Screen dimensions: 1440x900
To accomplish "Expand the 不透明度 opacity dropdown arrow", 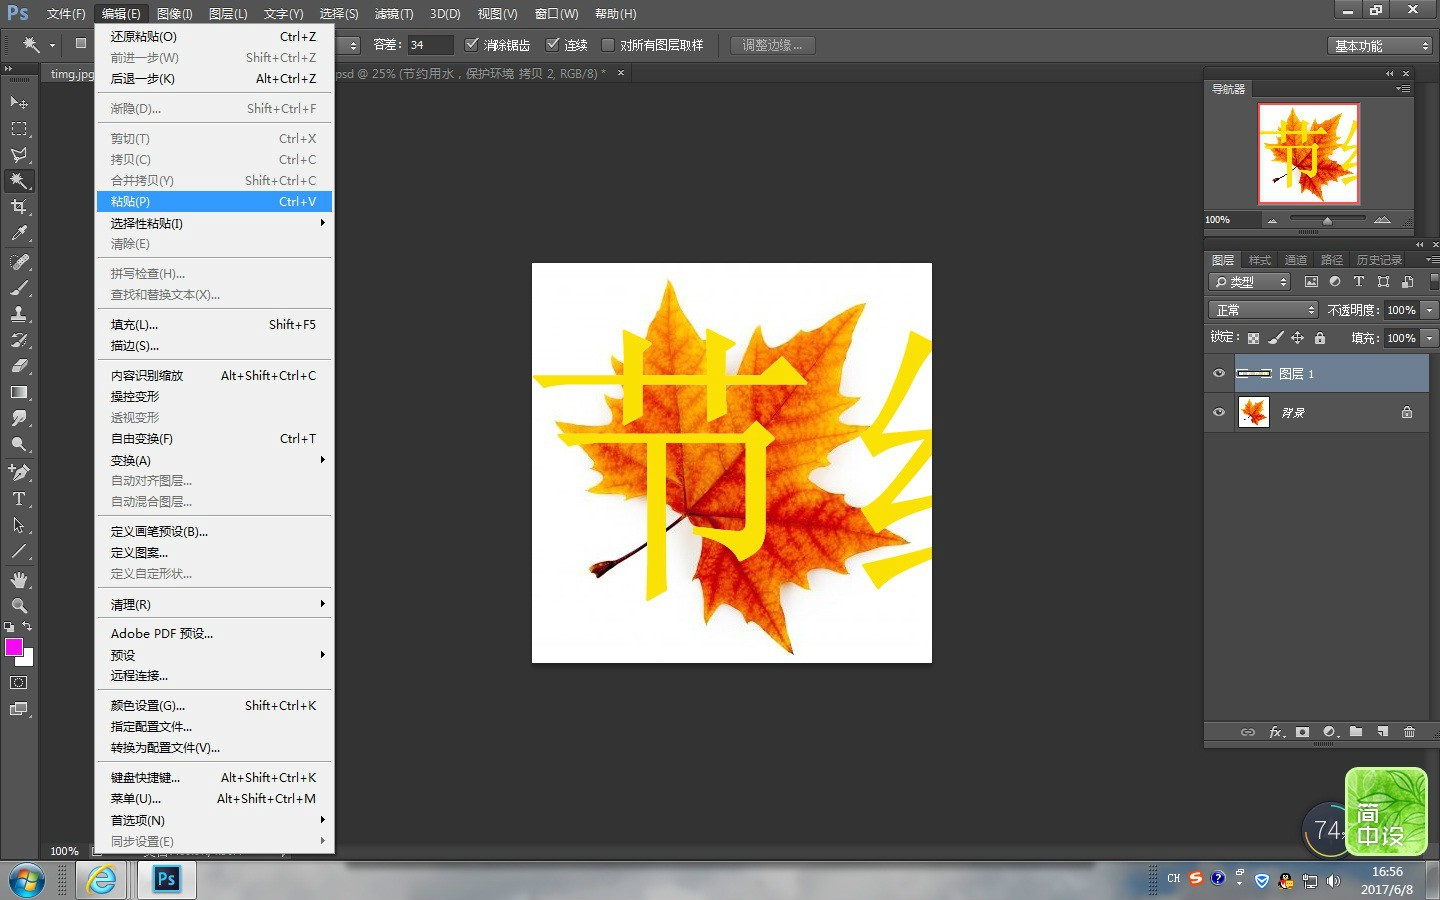I will 1430,310.
